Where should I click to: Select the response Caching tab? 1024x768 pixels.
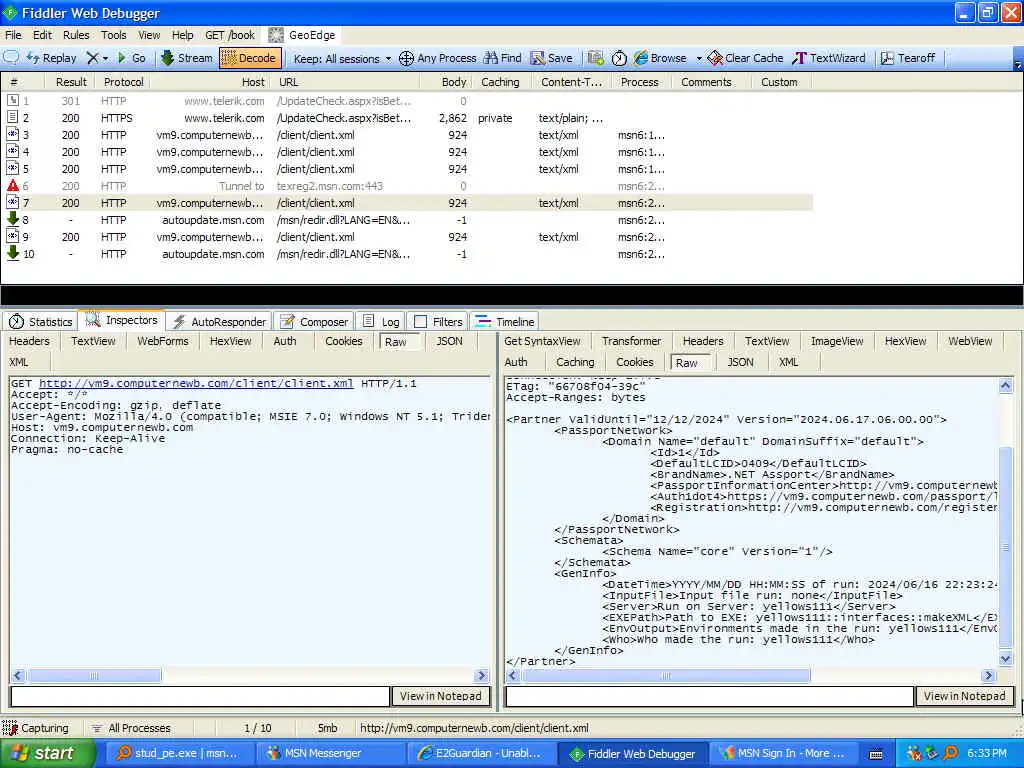[575, 362]
